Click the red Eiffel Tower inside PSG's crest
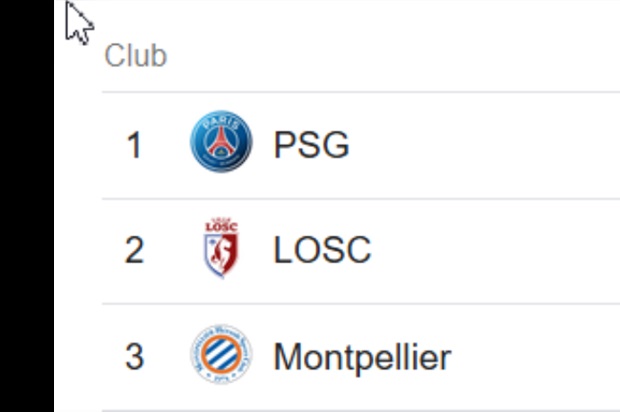 [221, 142]
